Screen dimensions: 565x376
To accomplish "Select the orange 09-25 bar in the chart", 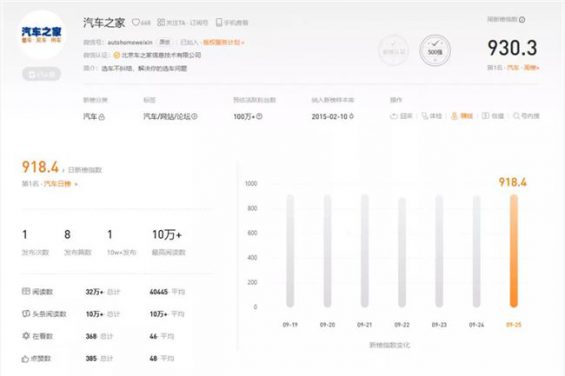I will tap(513, 251).
